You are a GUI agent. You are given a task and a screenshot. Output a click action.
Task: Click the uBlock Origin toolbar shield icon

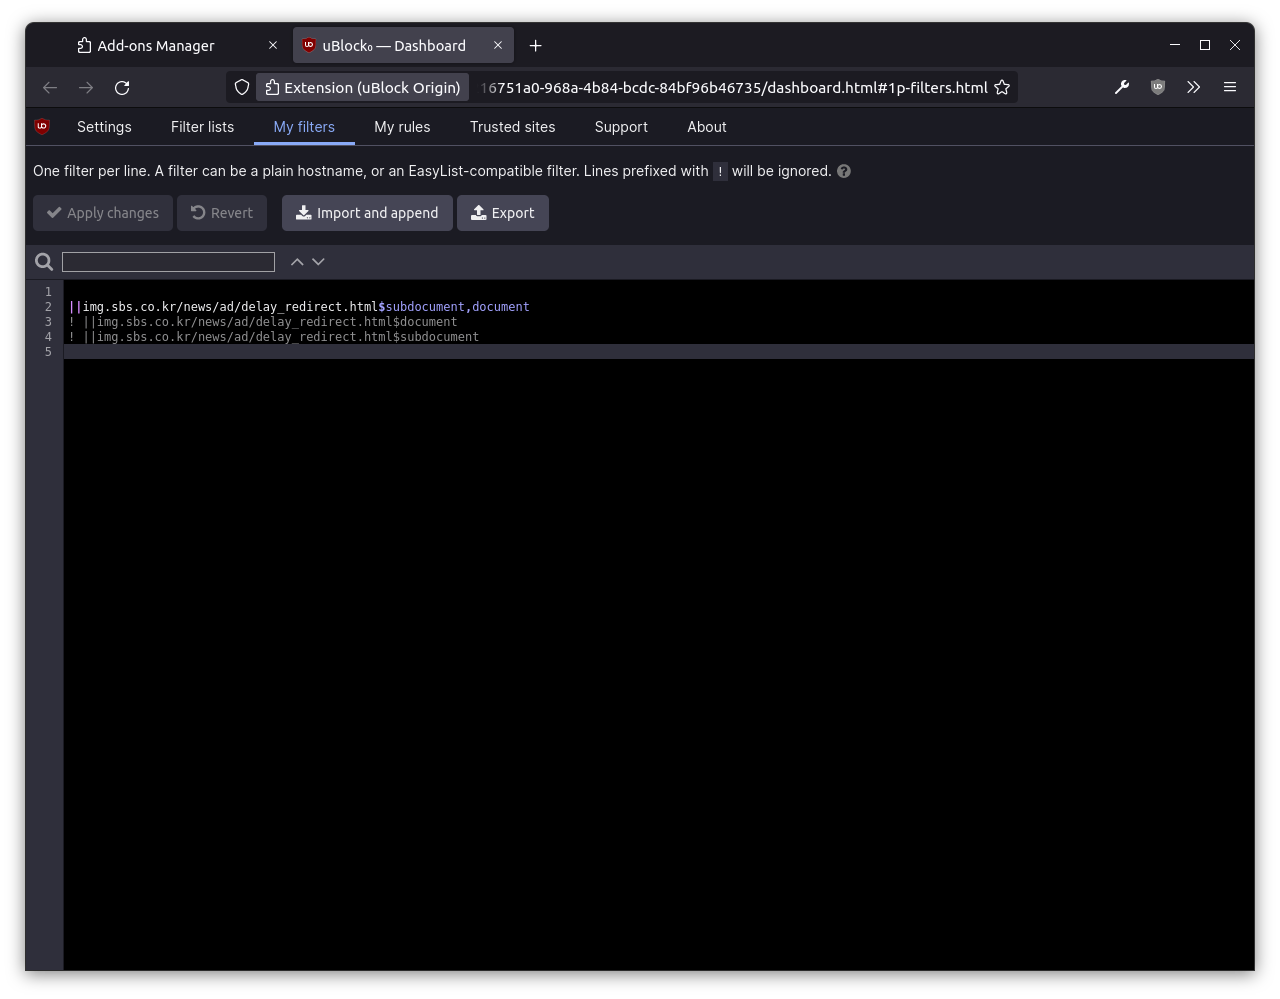click(x=1157, y=87)
